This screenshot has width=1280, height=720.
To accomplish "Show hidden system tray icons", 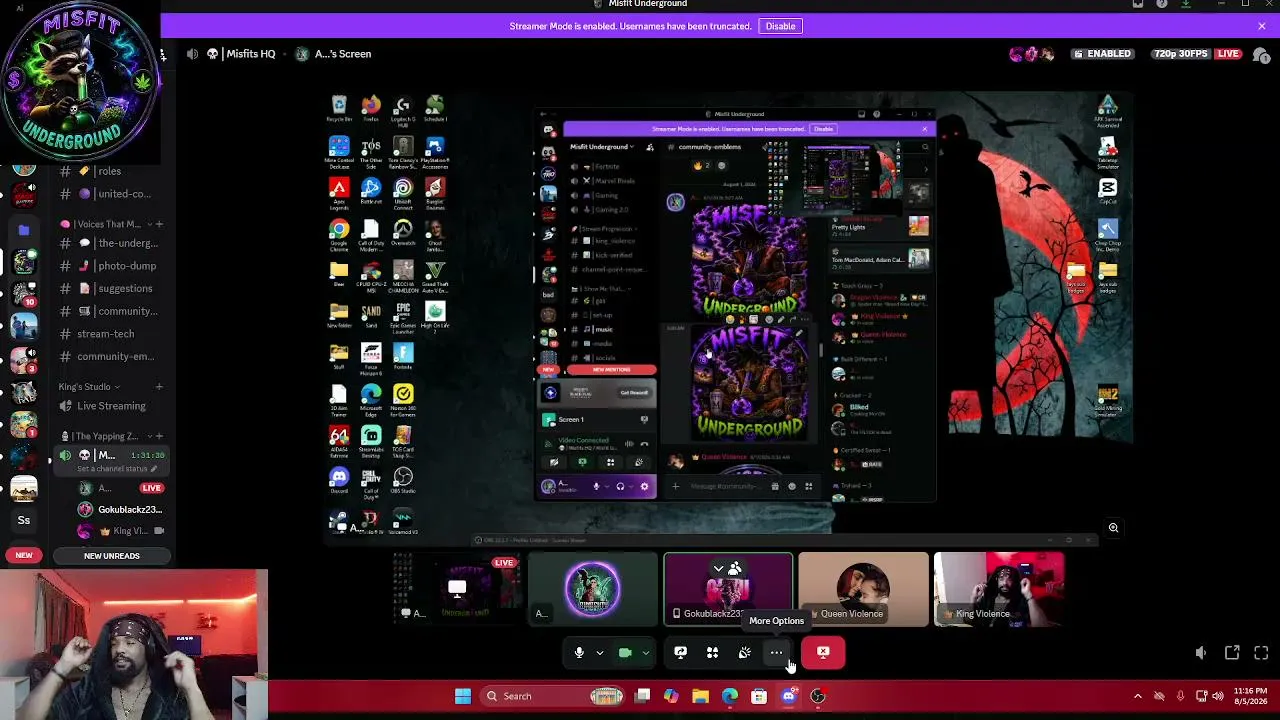I will (1137, 696).
